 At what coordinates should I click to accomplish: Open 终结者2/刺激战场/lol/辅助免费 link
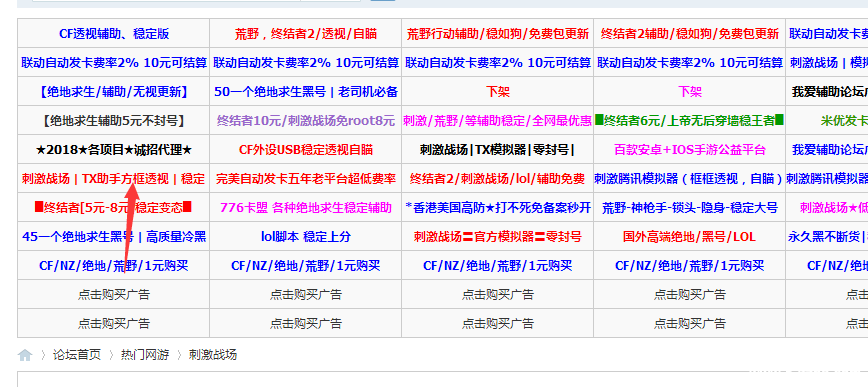tap(498, 179)
